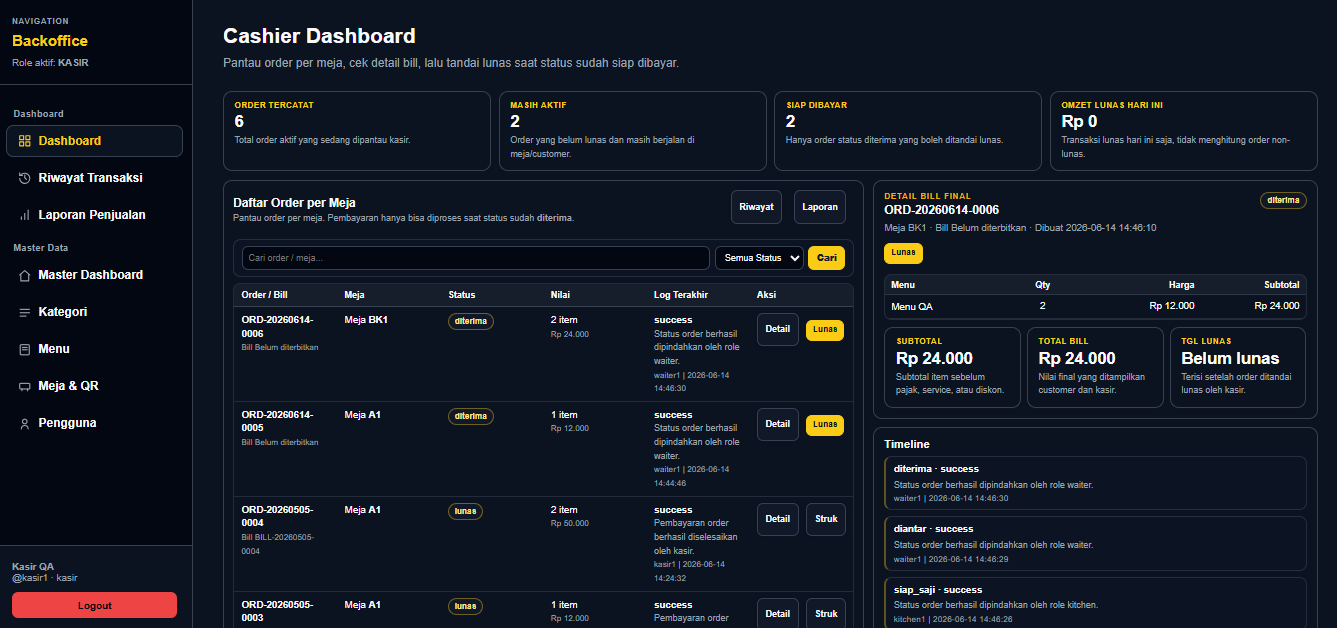Click the Meja & QR table icon
This screenshot has width=1337, height=628.
click(25, 386)
